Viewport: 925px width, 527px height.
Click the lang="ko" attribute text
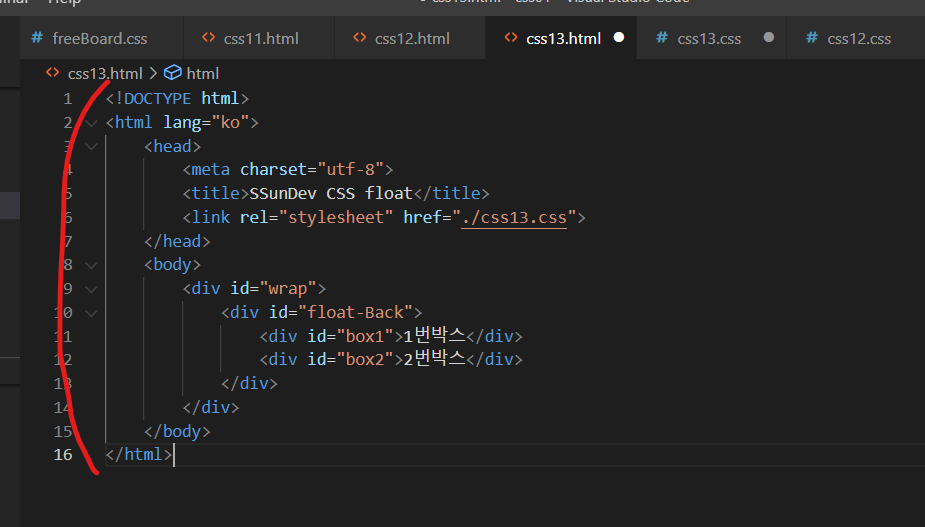tap(206, 122)
